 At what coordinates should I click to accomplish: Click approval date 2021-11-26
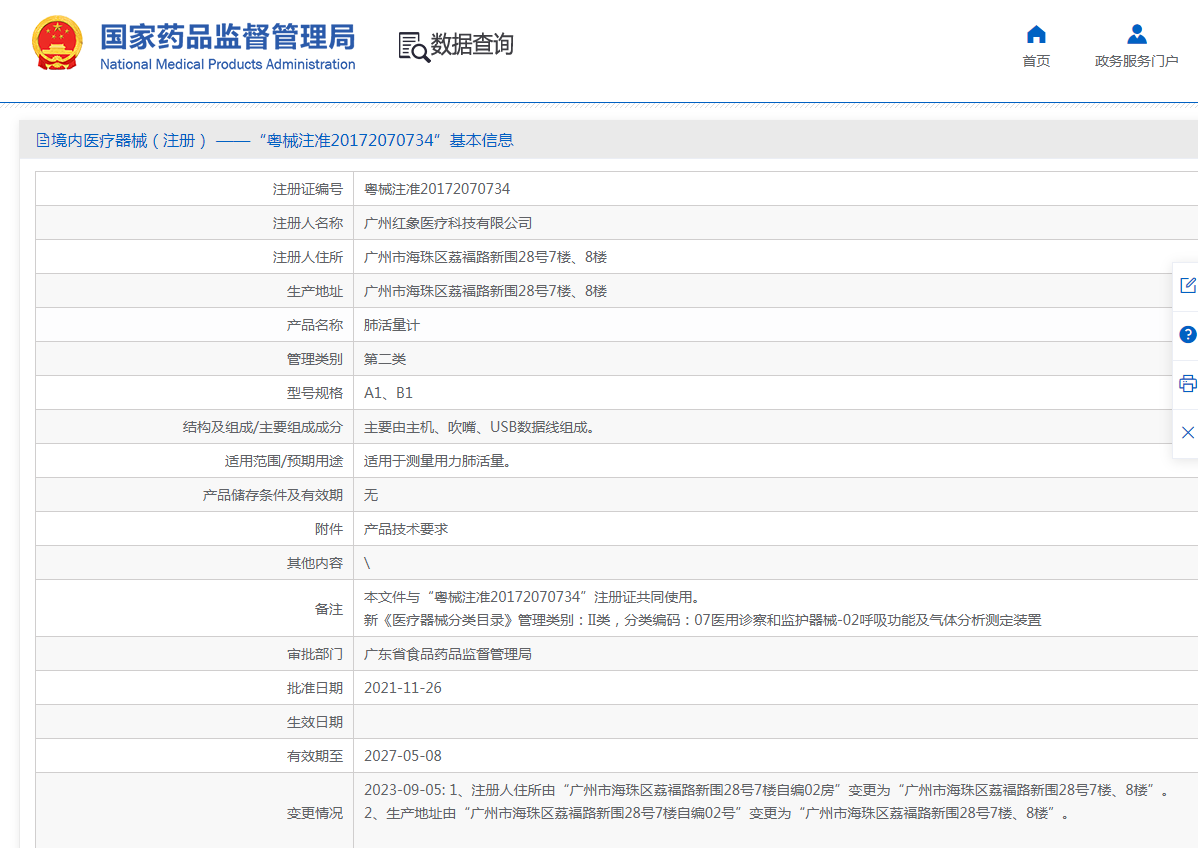tap(403, 688)
